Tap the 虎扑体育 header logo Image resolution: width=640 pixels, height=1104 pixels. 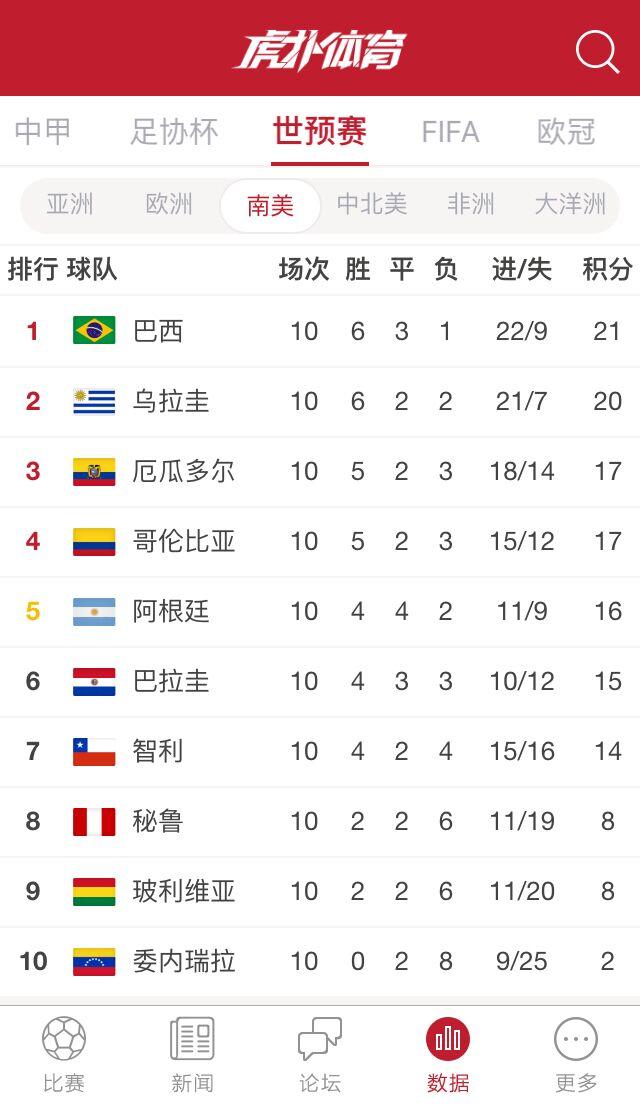(x=320, y=51)
